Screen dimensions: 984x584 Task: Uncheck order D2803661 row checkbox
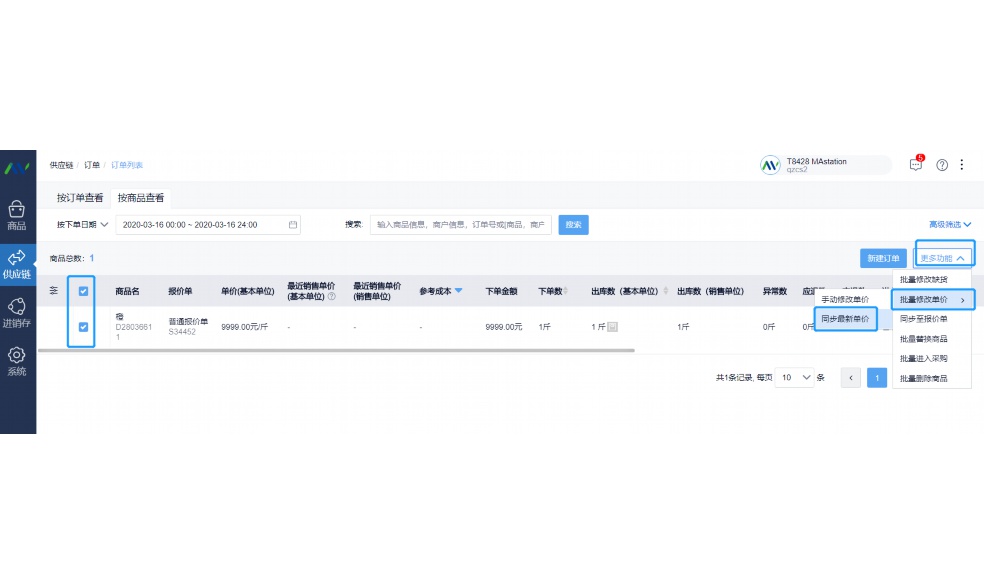coord(82,327)
